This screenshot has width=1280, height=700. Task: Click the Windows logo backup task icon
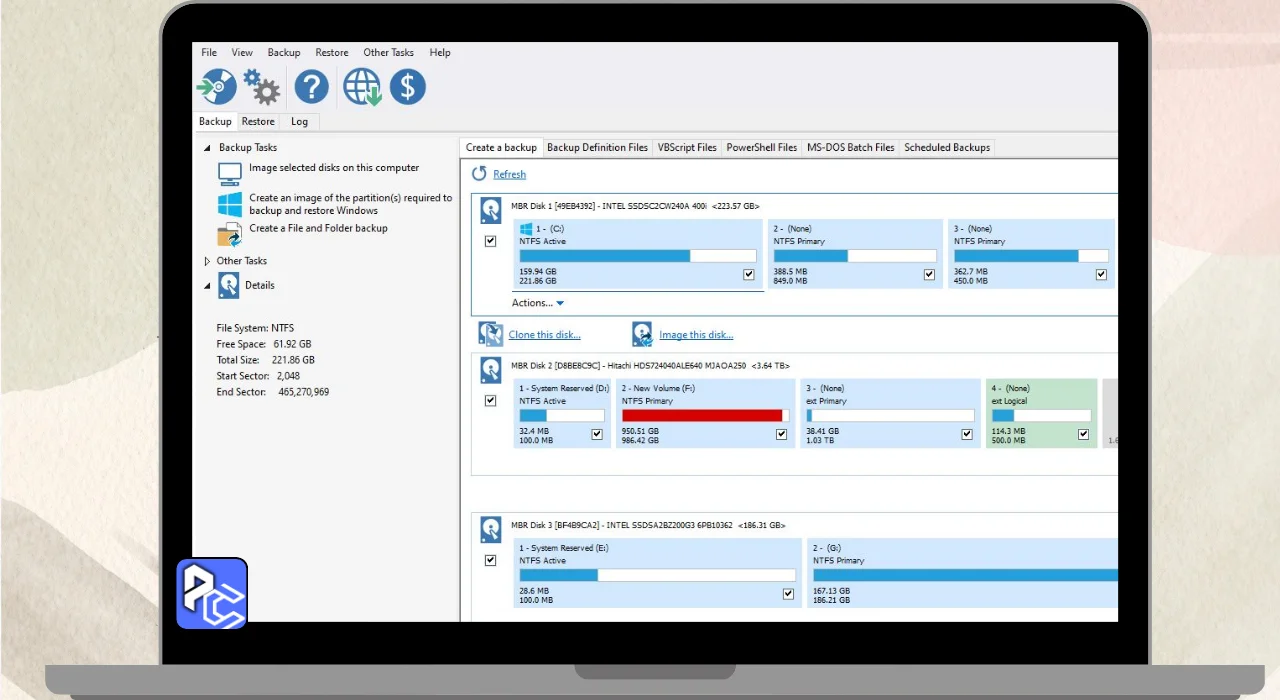230,204
